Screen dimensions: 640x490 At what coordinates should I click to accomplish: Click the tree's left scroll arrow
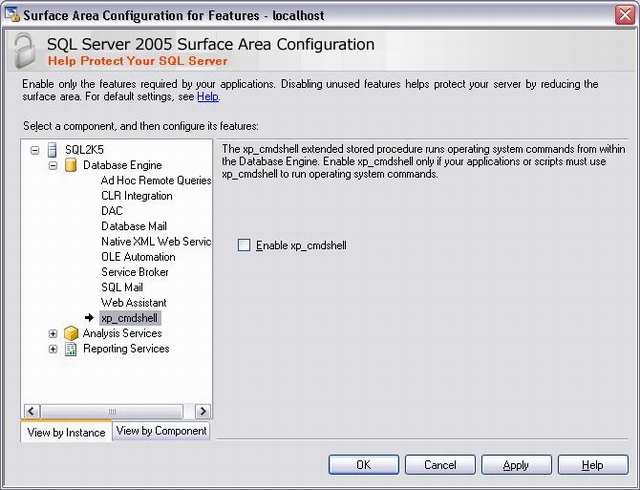pyautogui.click(x=32, y=411)
